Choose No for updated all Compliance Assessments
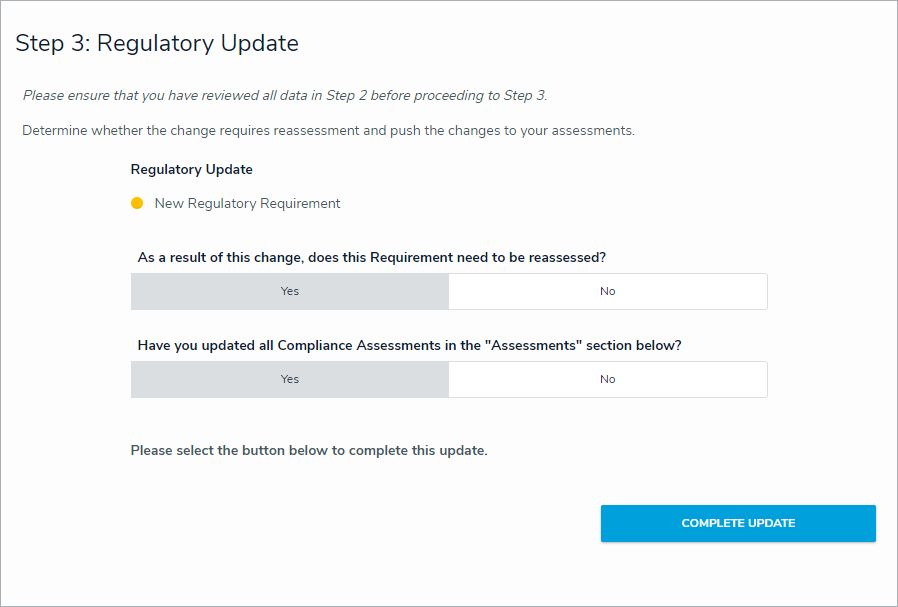 coord(607,380)
